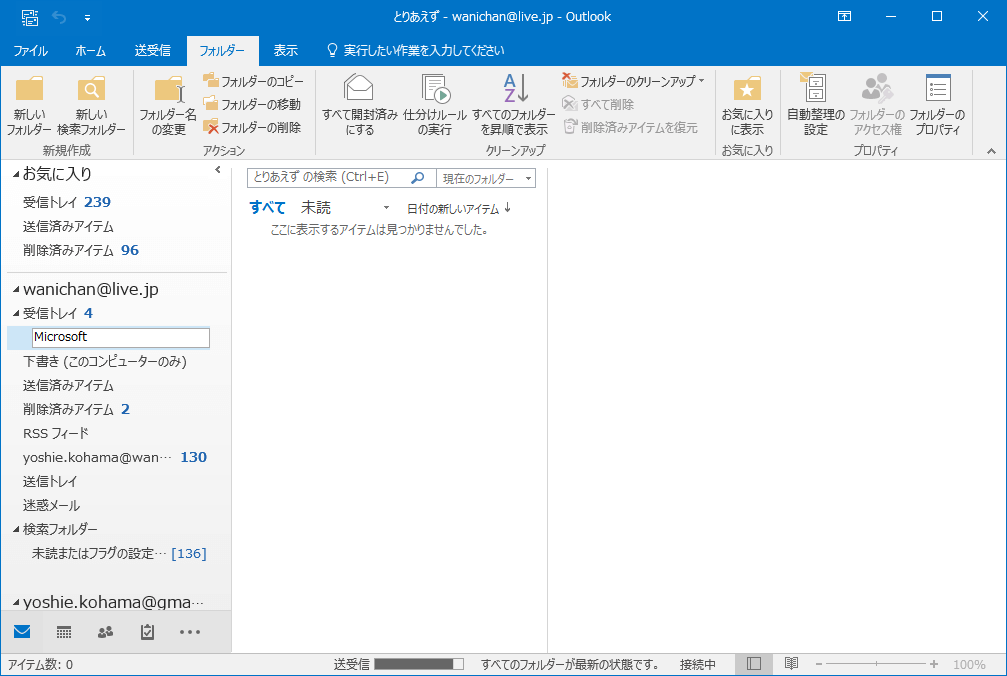Click the 送受信 progress bar
This screenshot has height=676, width=1007.
tap(419, 664)
